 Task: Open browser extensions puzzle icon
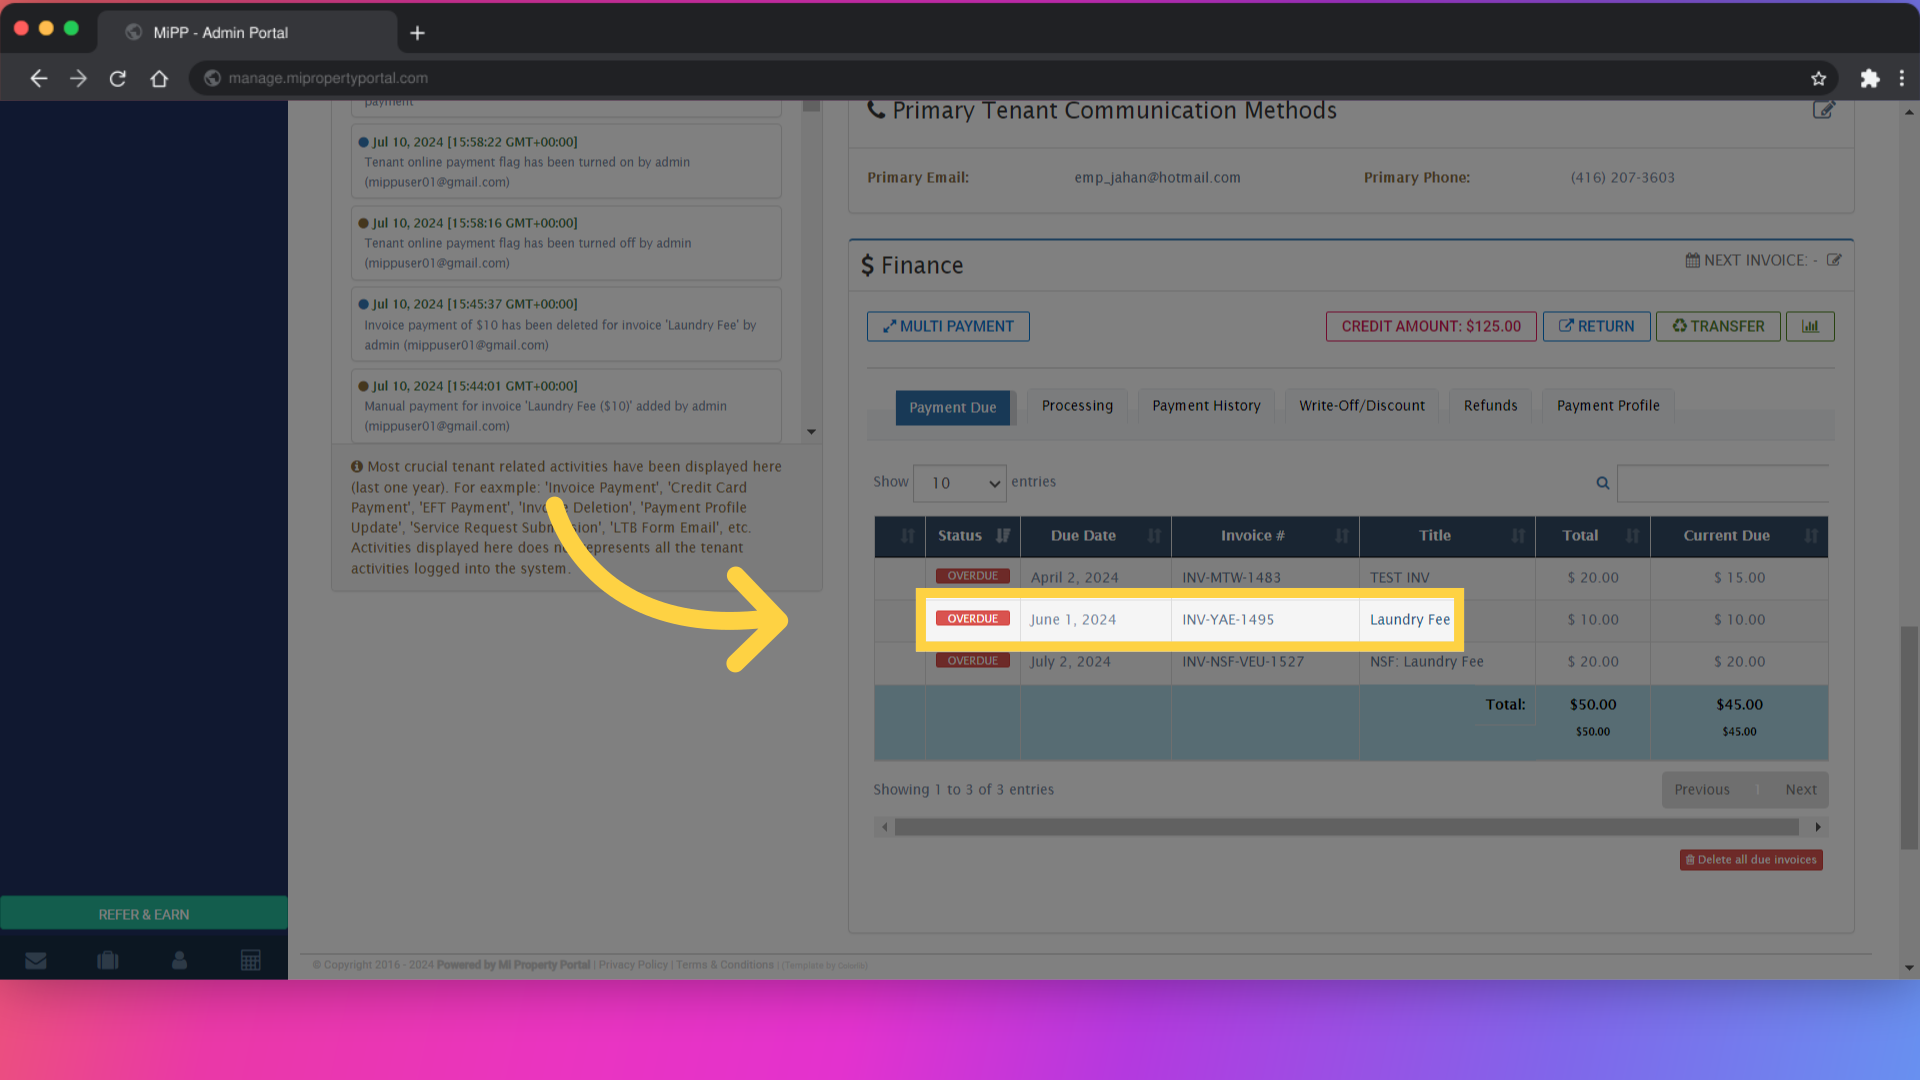click(1869, 78)
